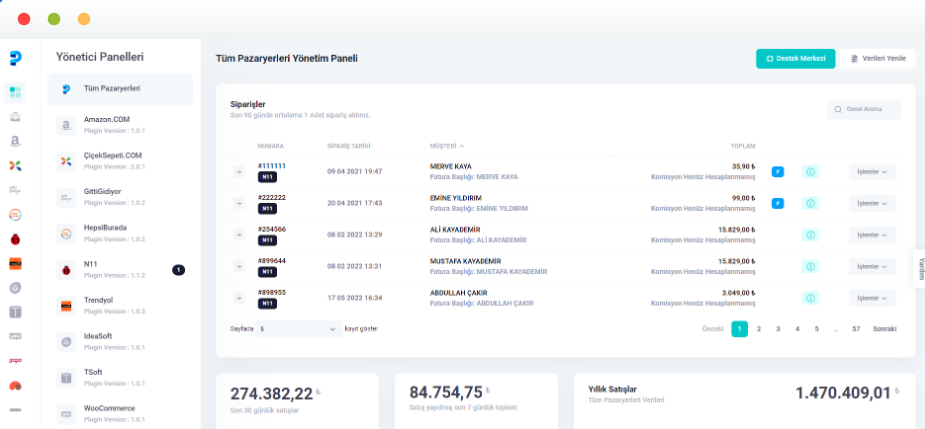Sort by the TOPLAM column header
Image resolution: width=925 pixels, height=429 pixels.
pos(743,146)
